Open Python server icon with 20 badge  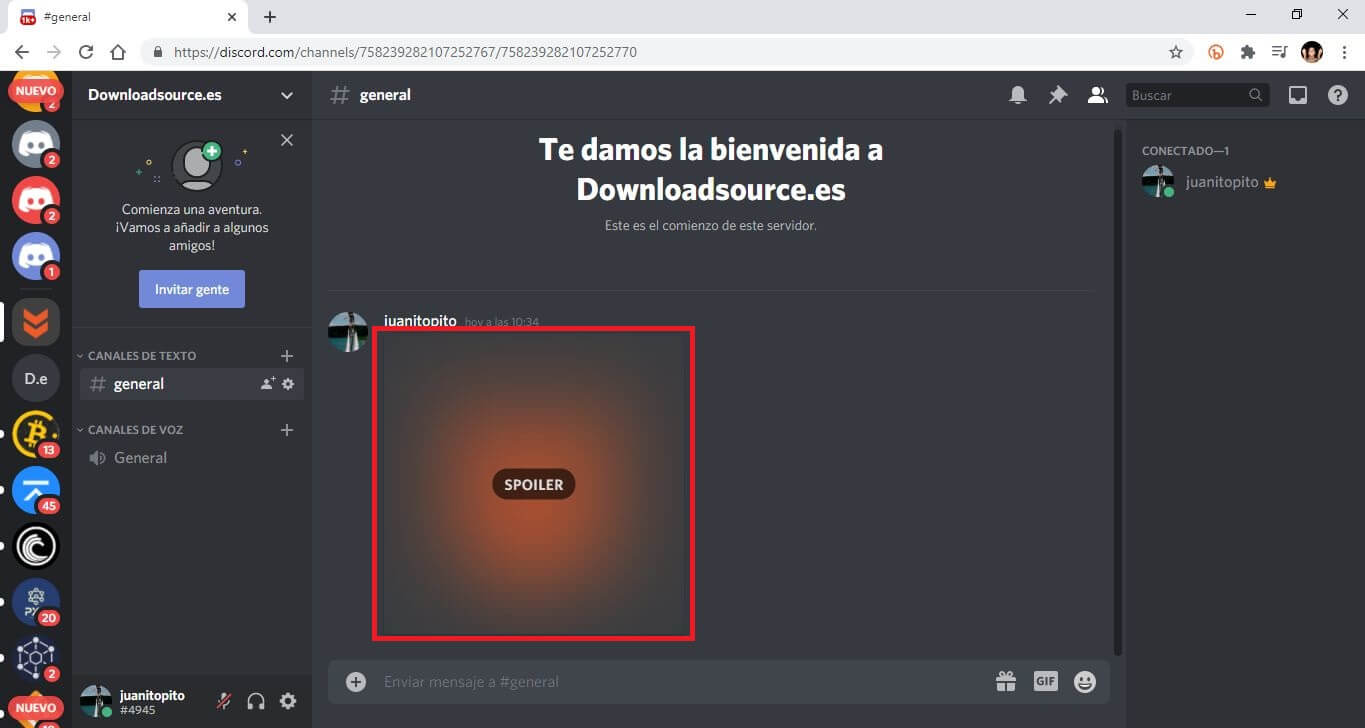[x=36, y=602]
